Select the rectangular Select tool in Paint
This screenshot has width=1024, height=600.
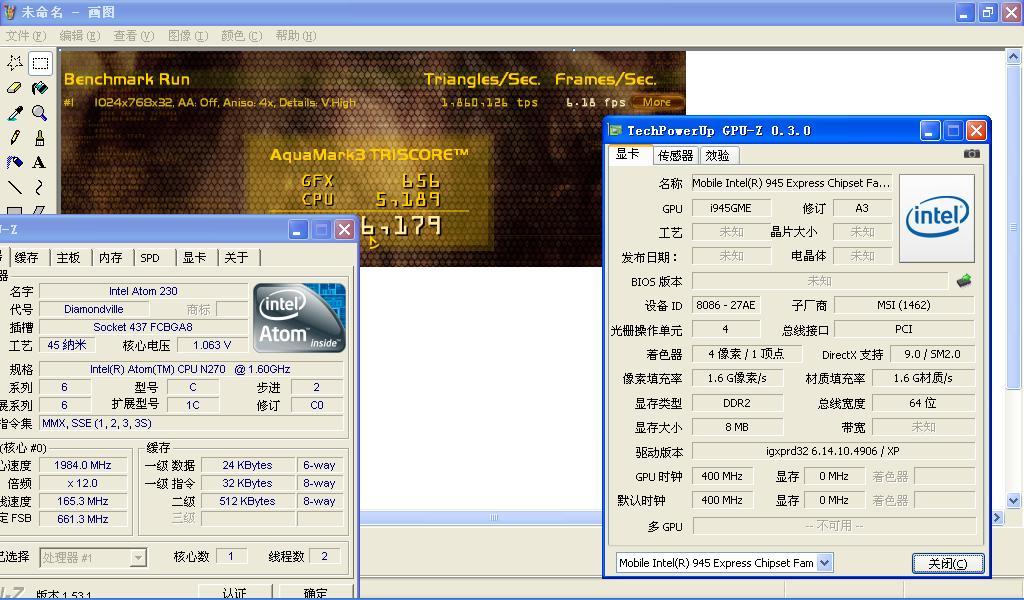point(40,63)
